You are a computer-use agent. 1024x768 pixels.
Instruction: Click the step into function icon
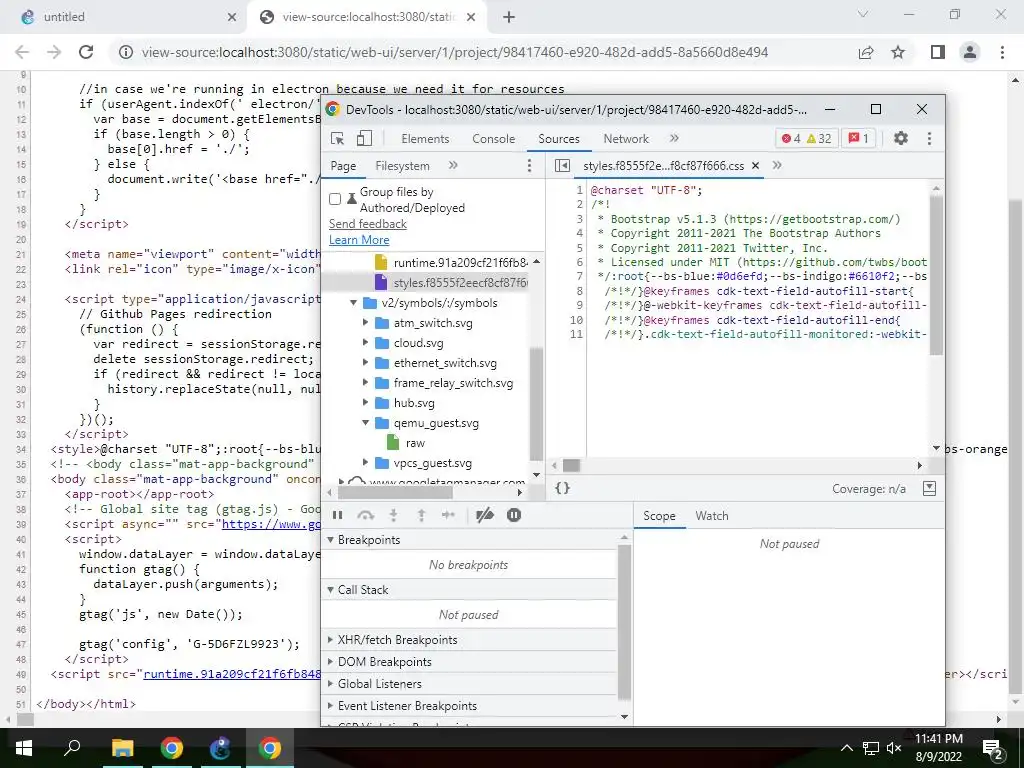tap(394, 515)
